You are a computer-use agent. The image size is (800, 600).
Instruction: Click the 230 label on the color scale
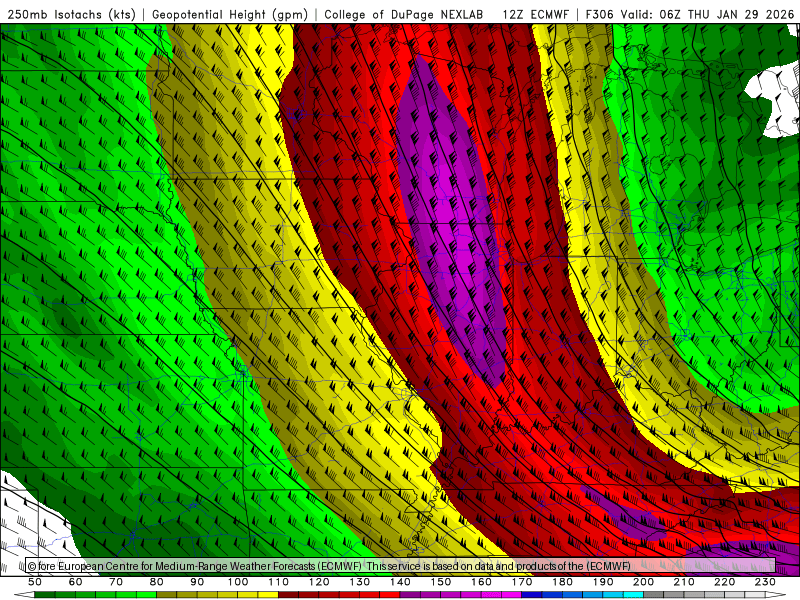(x=765, y=582)
